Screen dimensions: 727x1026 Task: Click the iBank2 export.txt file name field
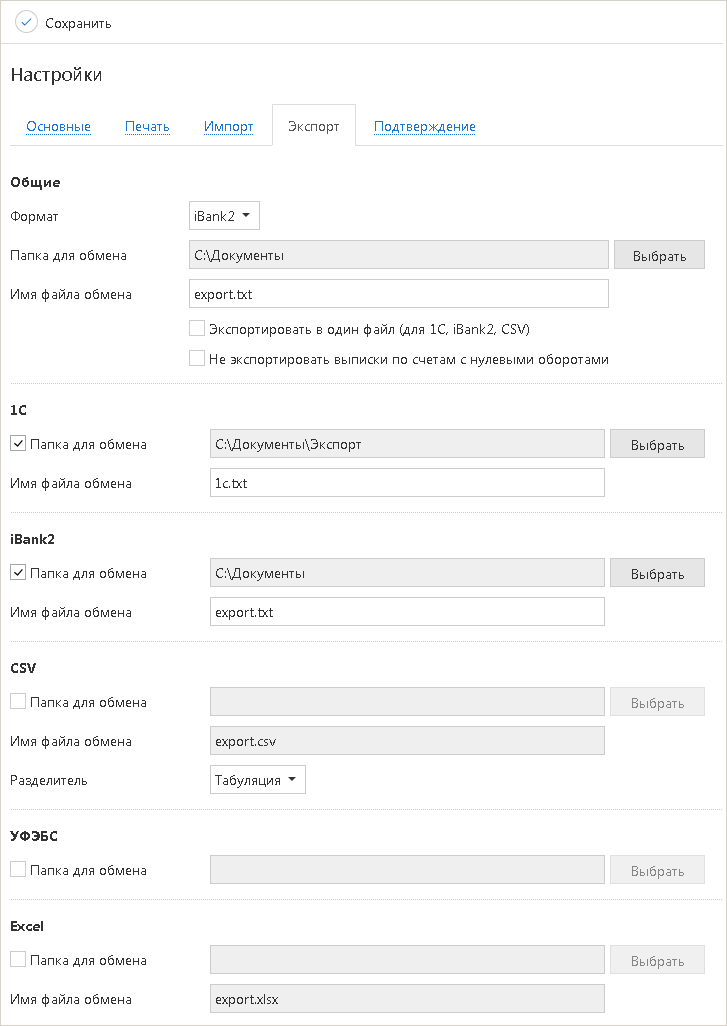[407, 612]
